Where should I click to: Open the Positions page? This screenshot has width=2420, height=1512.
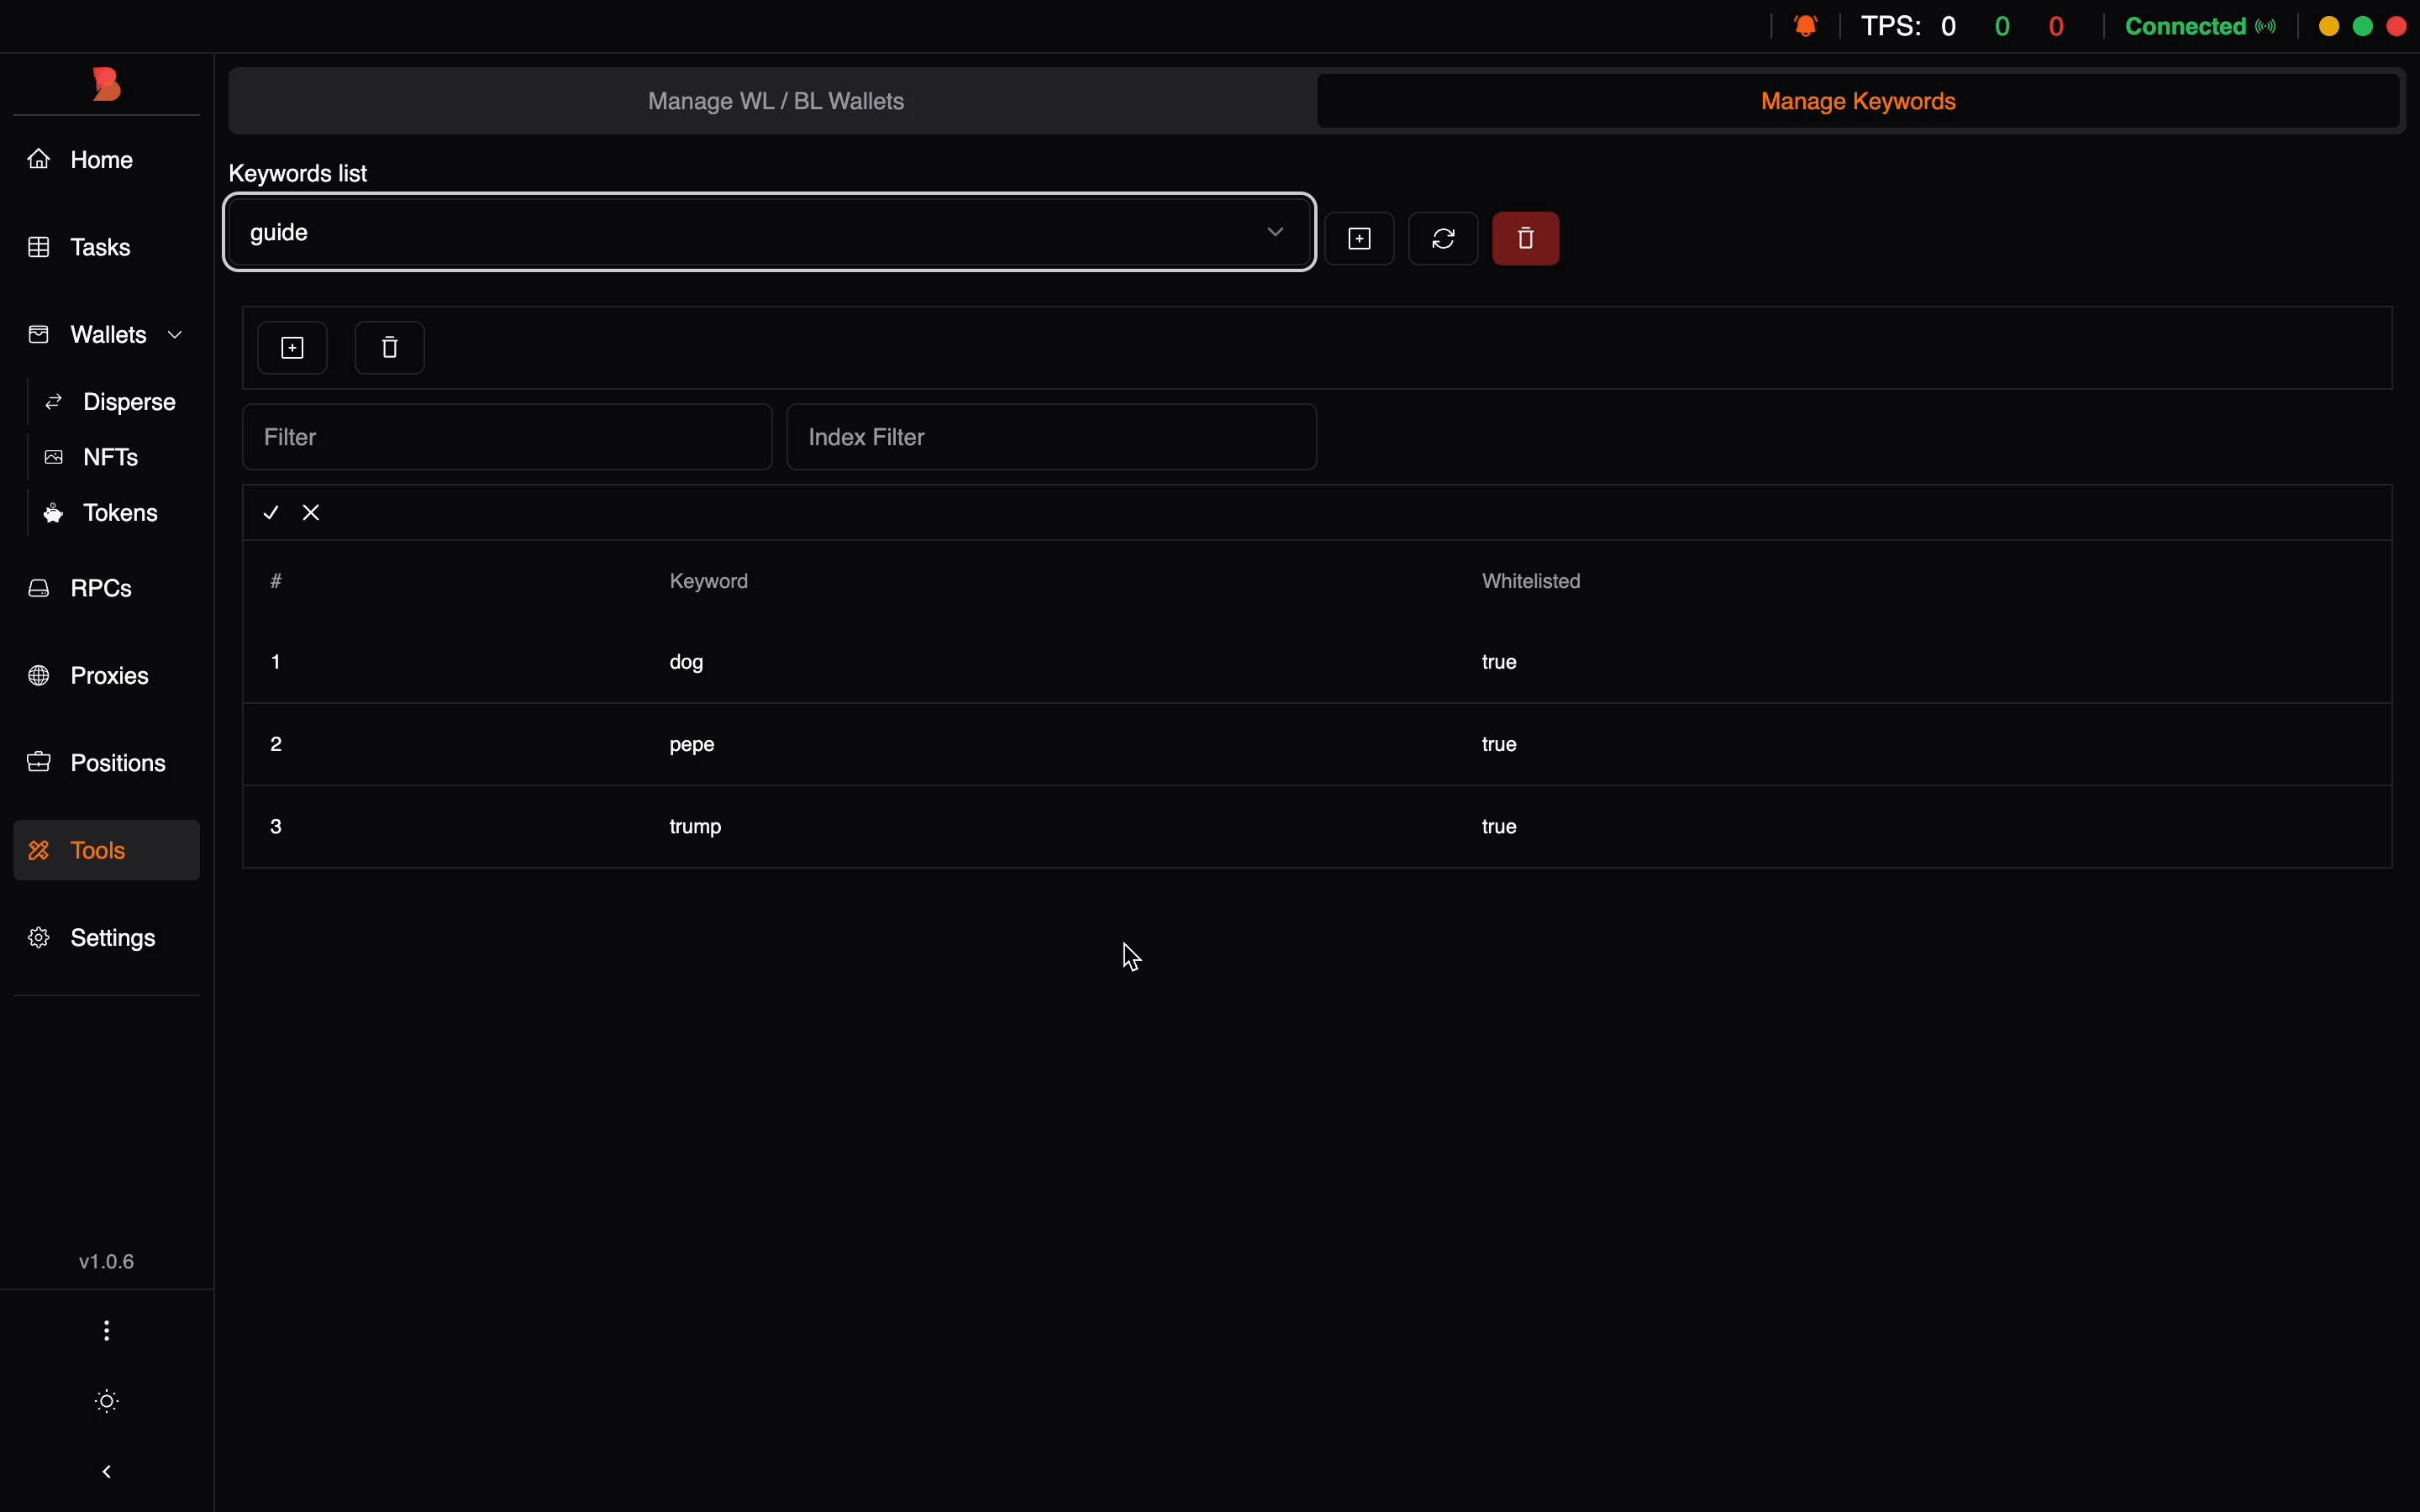pyautogui.click(x=117, y=763)
